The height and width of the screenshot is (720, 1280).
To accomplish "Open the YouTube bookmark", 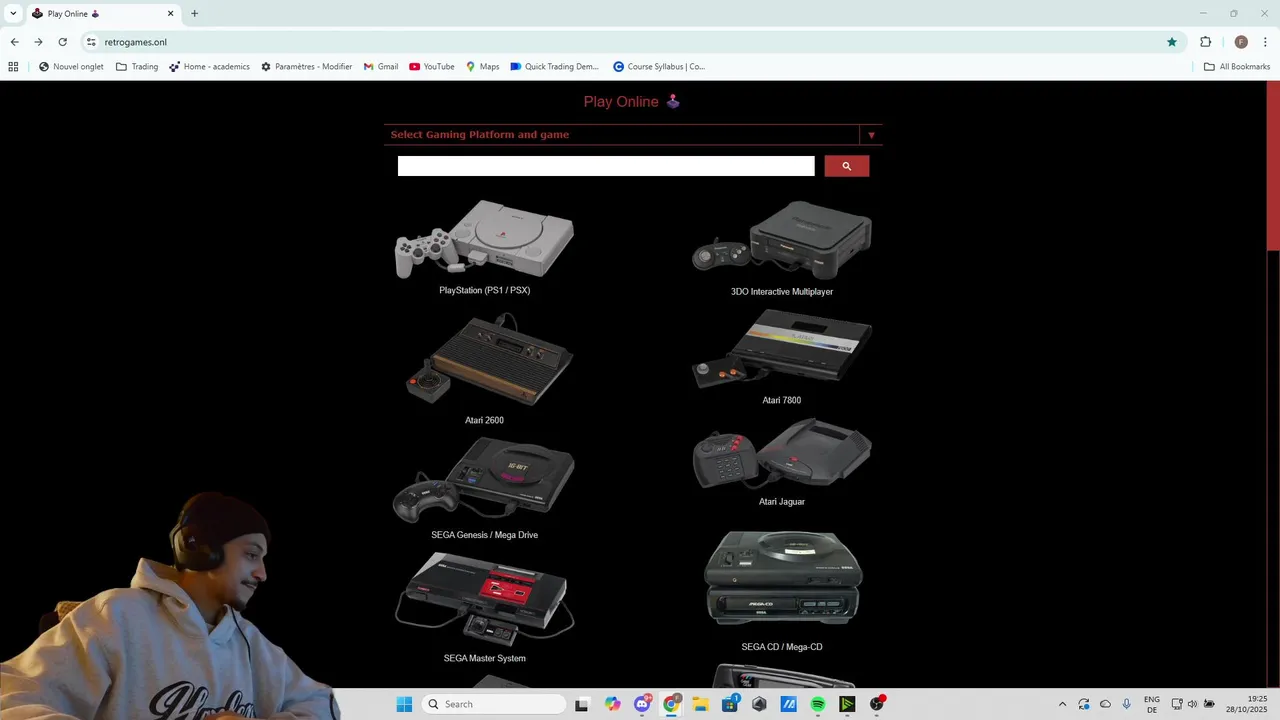I will 431,67.
